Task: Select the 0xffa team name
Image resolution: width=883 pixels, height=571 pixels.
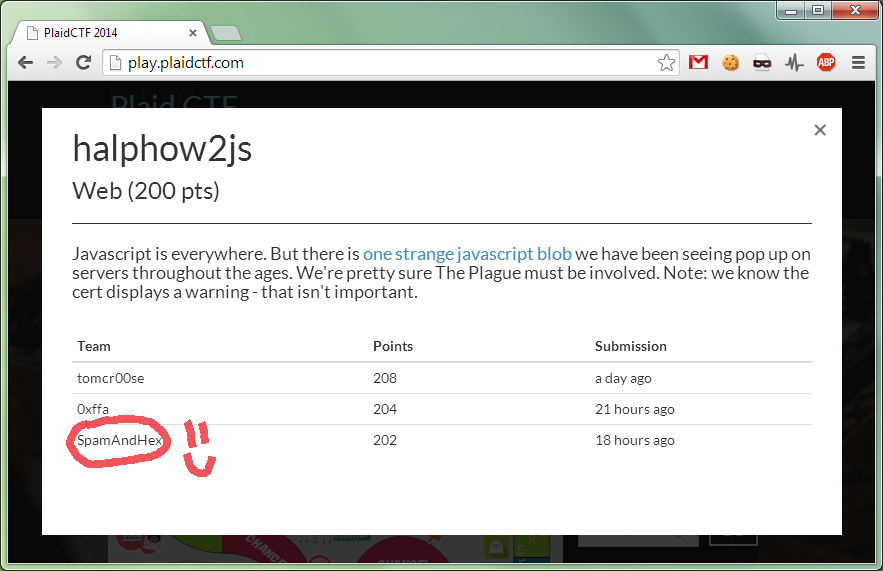Action: point(93,409)
